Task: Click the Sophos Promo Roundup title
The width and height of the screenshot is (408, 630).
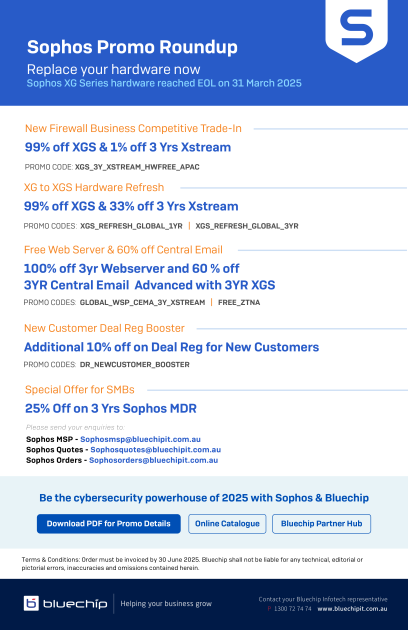Action: [x=132, y=47]
